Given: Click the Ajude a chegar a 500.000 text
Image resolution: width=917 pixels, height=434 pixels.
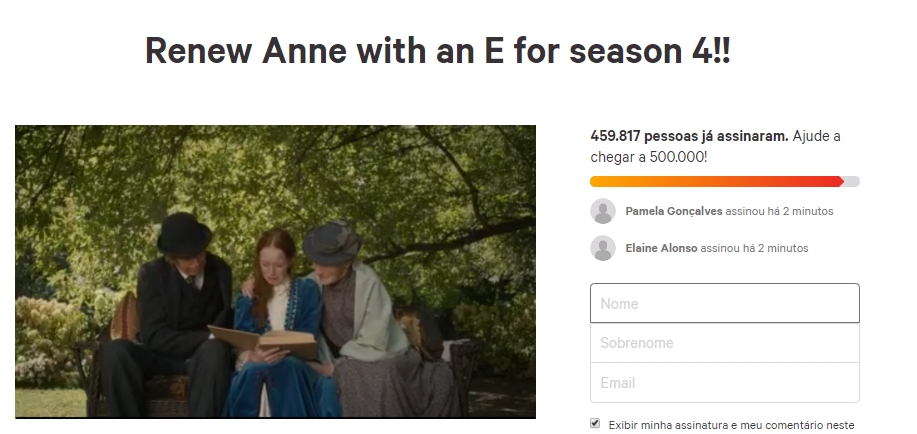Looking at the screenshot, I should [715, 146].
